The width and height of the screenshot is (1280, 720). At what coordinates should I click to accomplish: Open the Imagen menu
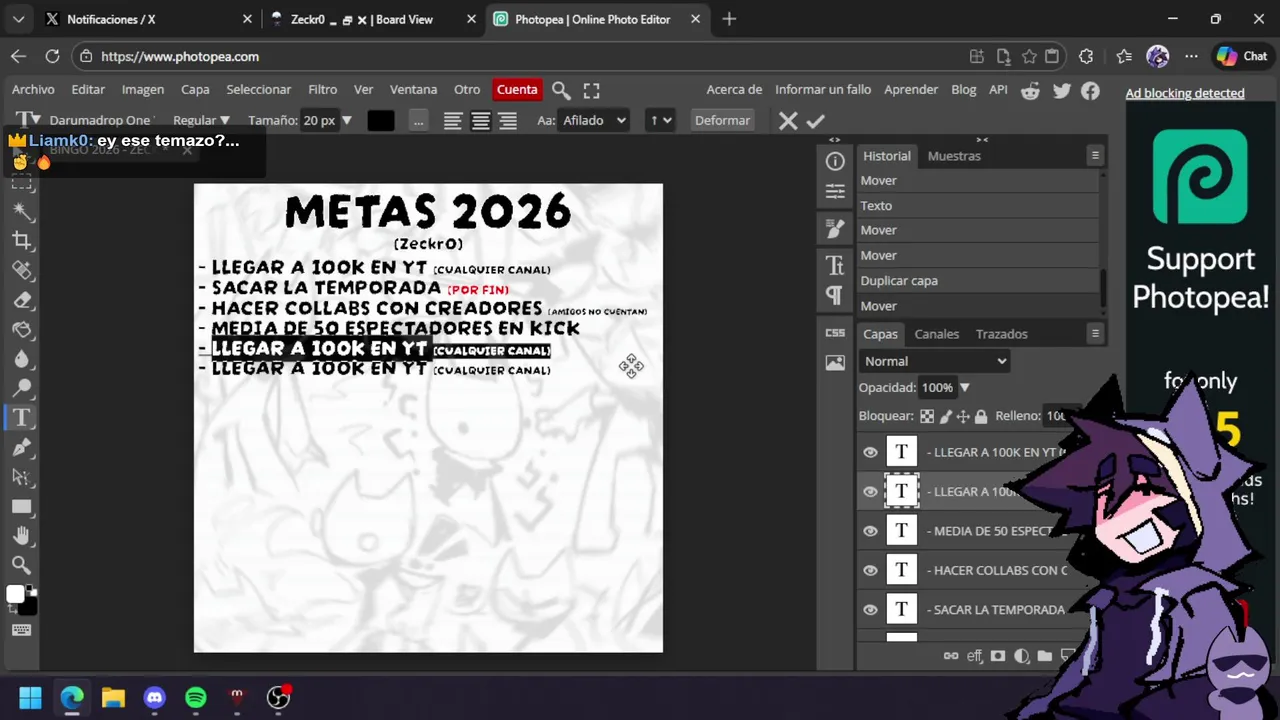[143, 90]
